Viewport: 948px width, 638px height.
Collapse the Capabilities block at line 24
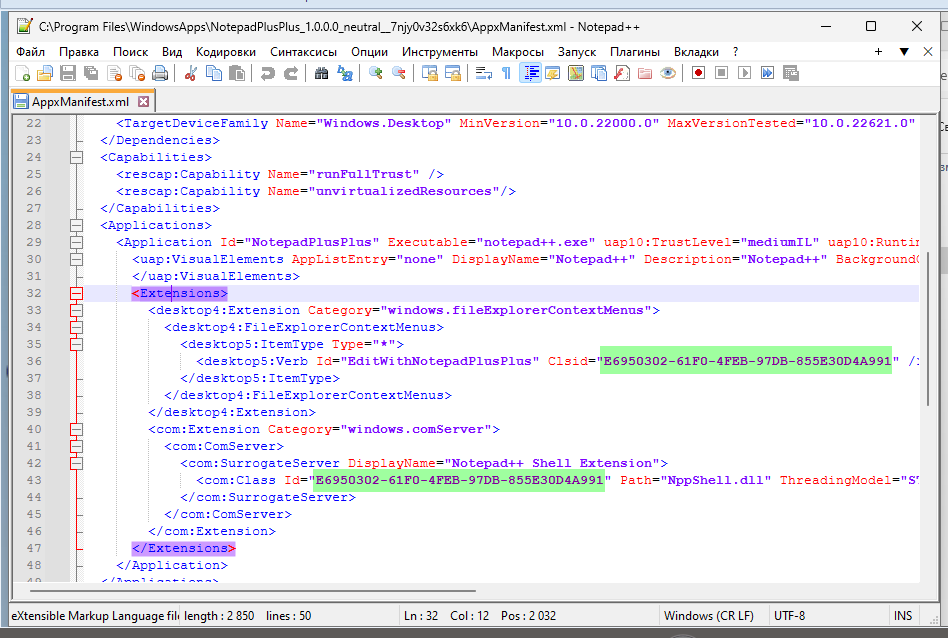76,157
